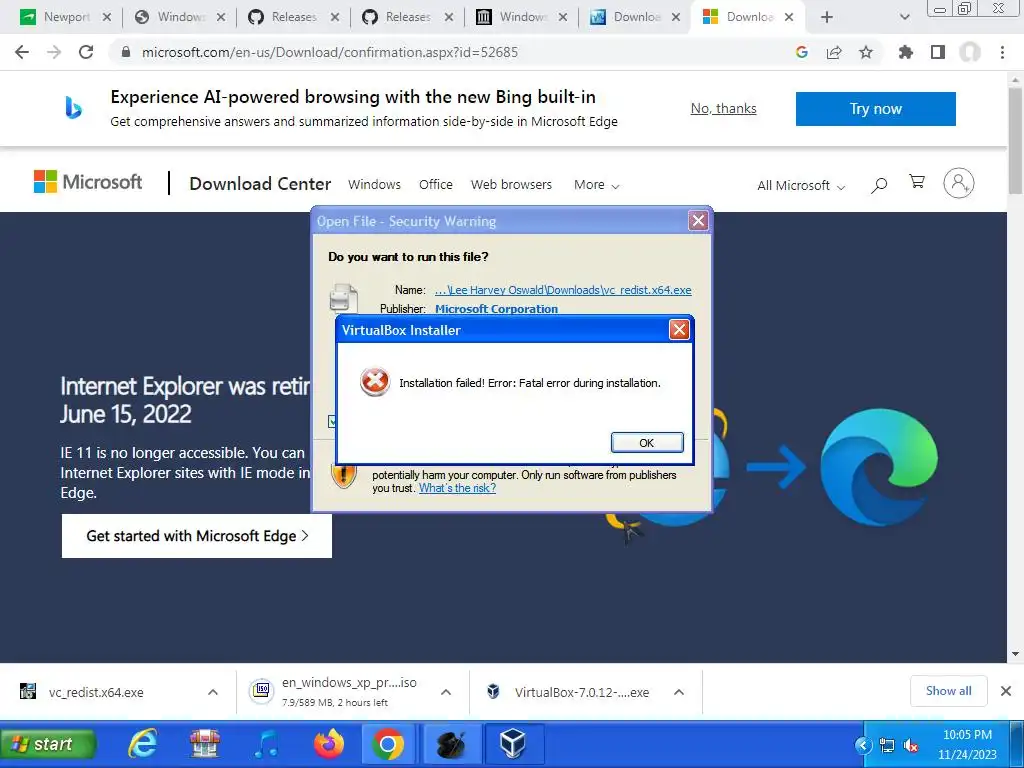The image size is (1024, 768).
Task: Click the Google icon in the address bar
Action: [x=802, y=52]
